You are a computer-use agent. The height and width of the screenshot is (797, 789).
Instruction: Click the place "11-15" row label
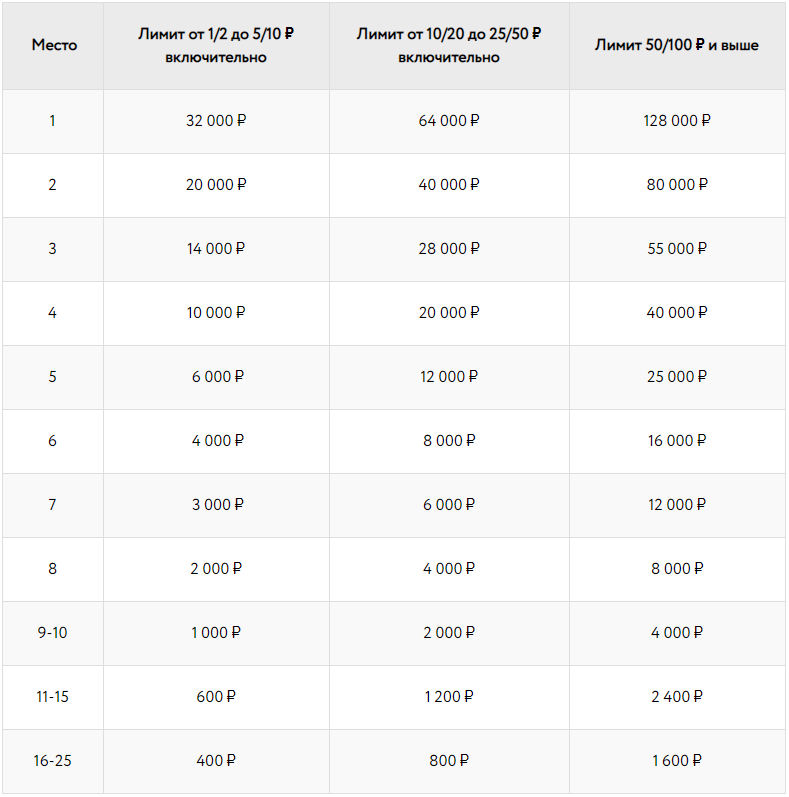pyautogui.click(x=53, y=697)
